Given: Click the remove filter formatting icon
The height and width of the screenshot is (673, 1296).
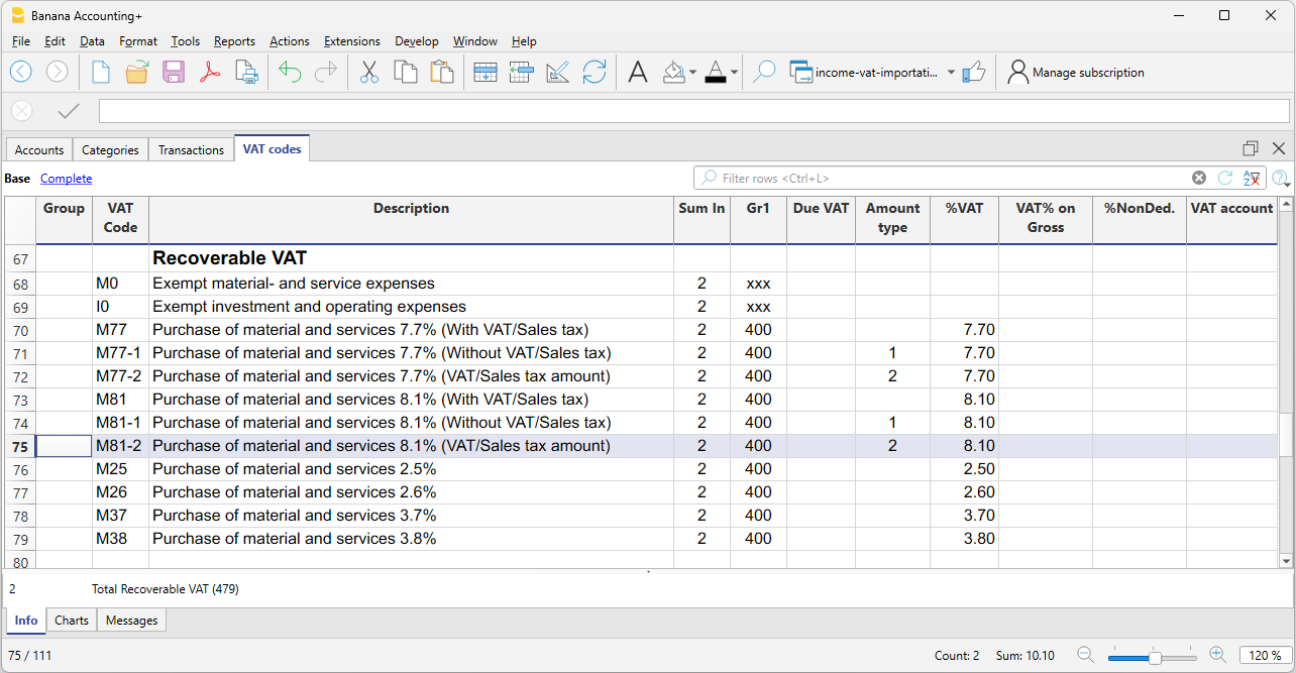Looking at the screenshot, I should tap(1251, 178).
